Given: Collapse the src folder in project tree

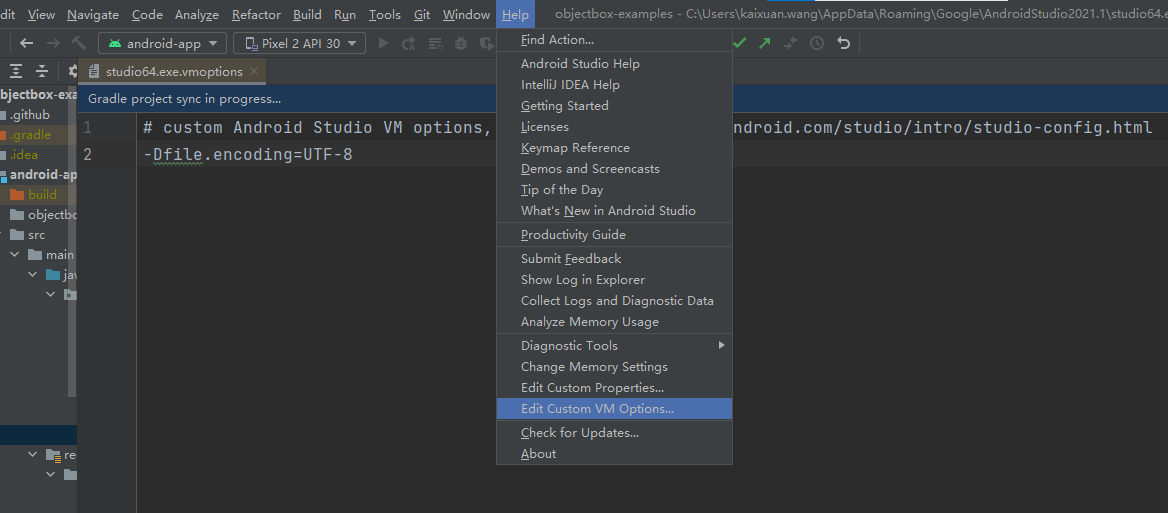Looking at the screenshot, I should [x=3, y=235].
